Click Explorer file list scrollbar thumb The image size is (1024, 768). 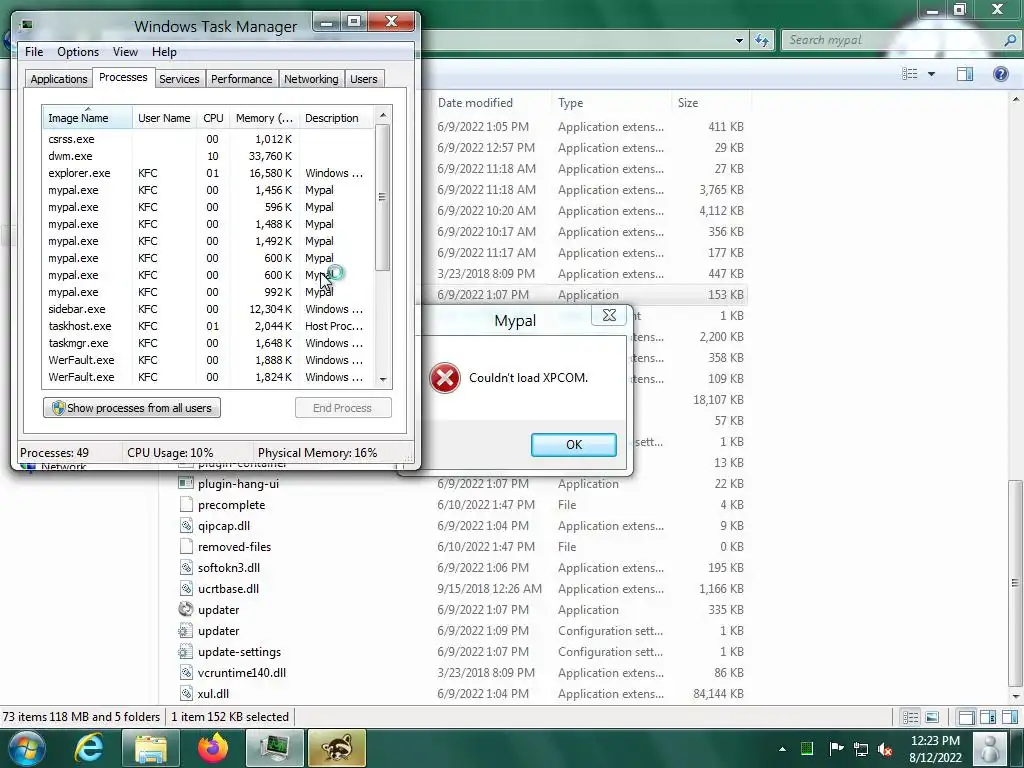coord(1016,583)
